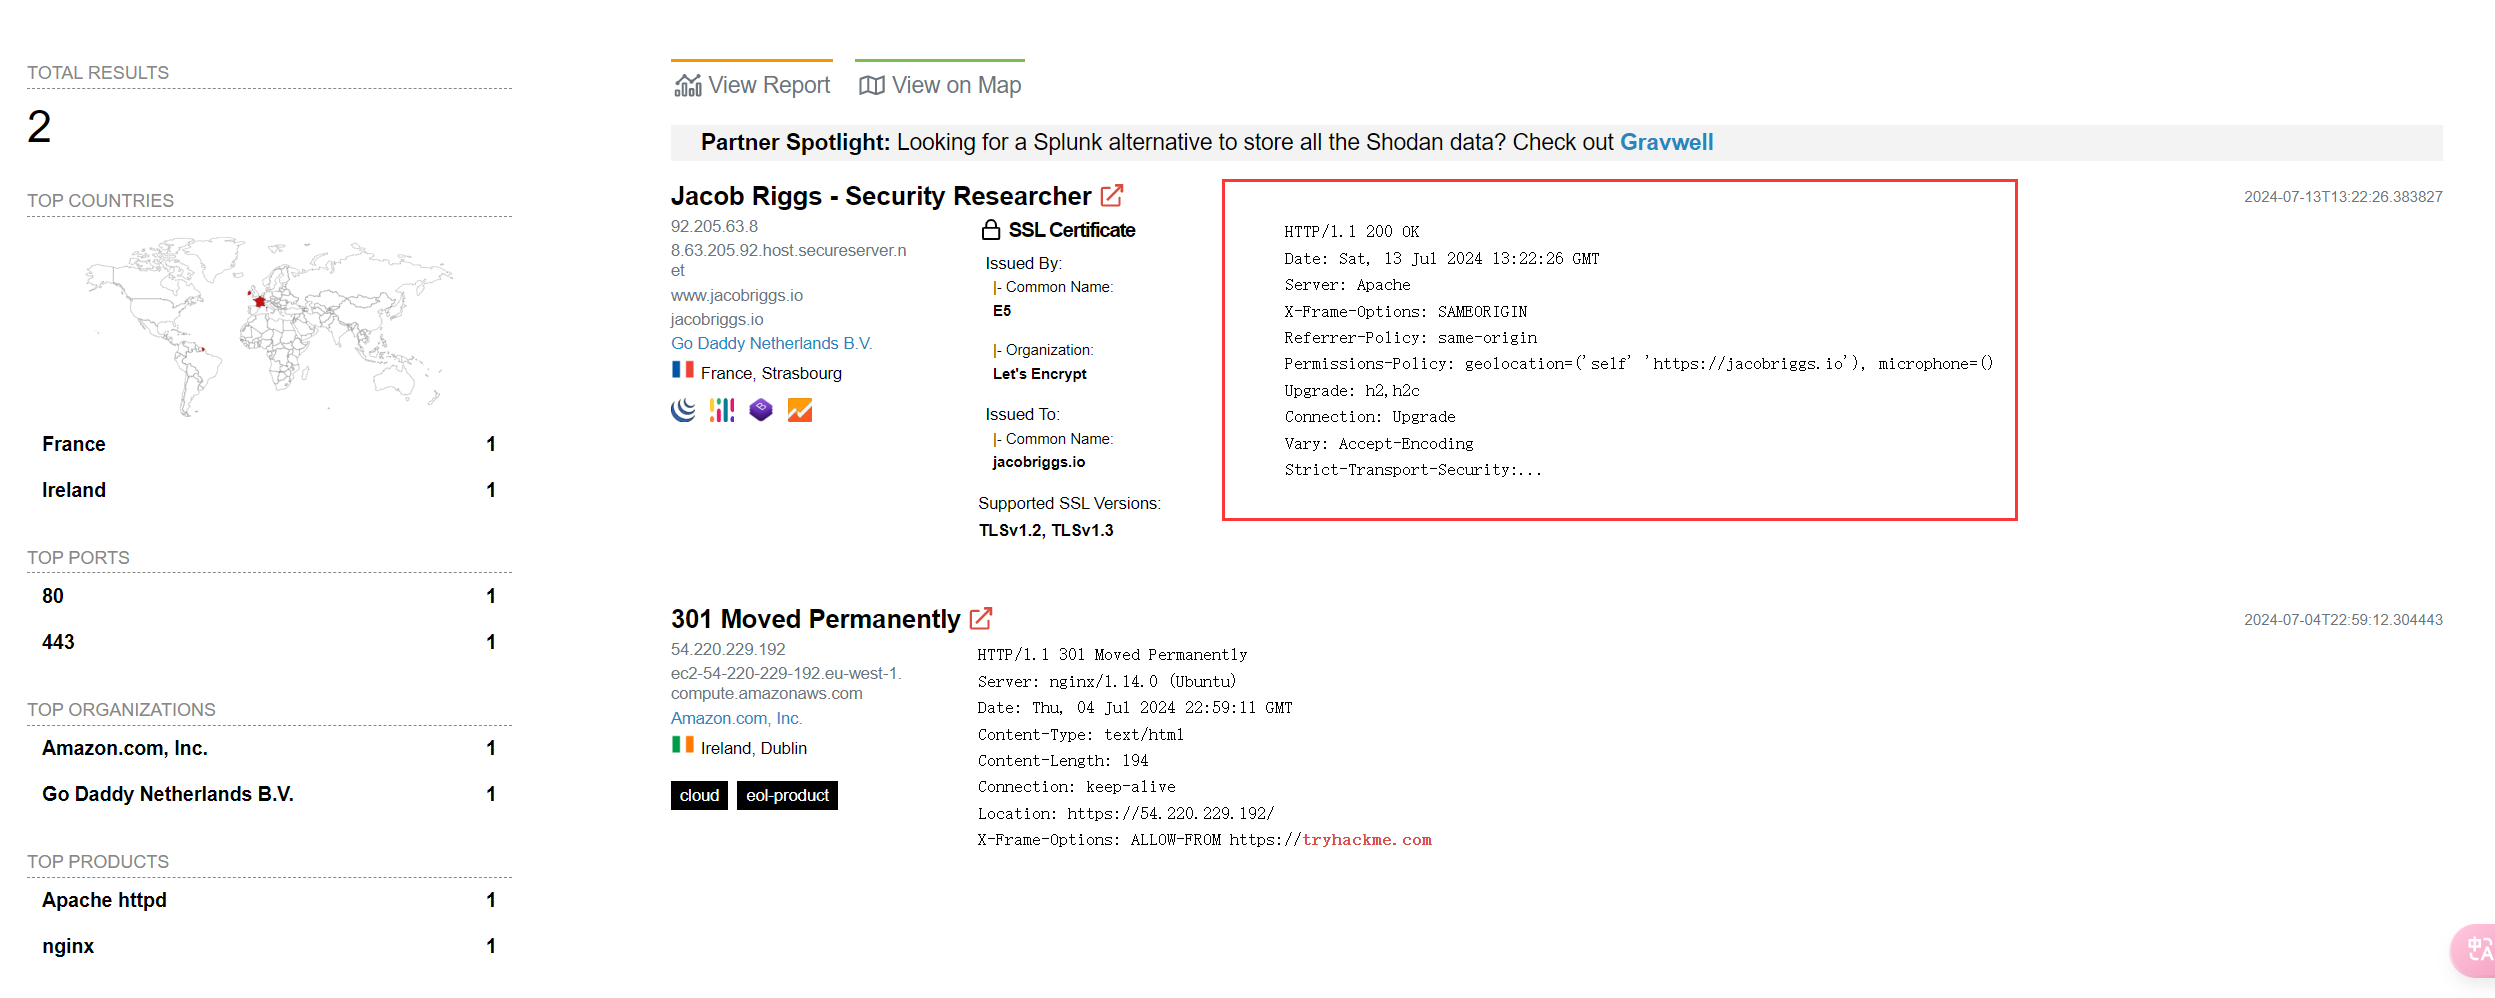Image resolution: width=2495 pixels, height=998 pixels.
Task: Open the Jacob Riggs - Security Researcher result title
Action: (880, 196)
